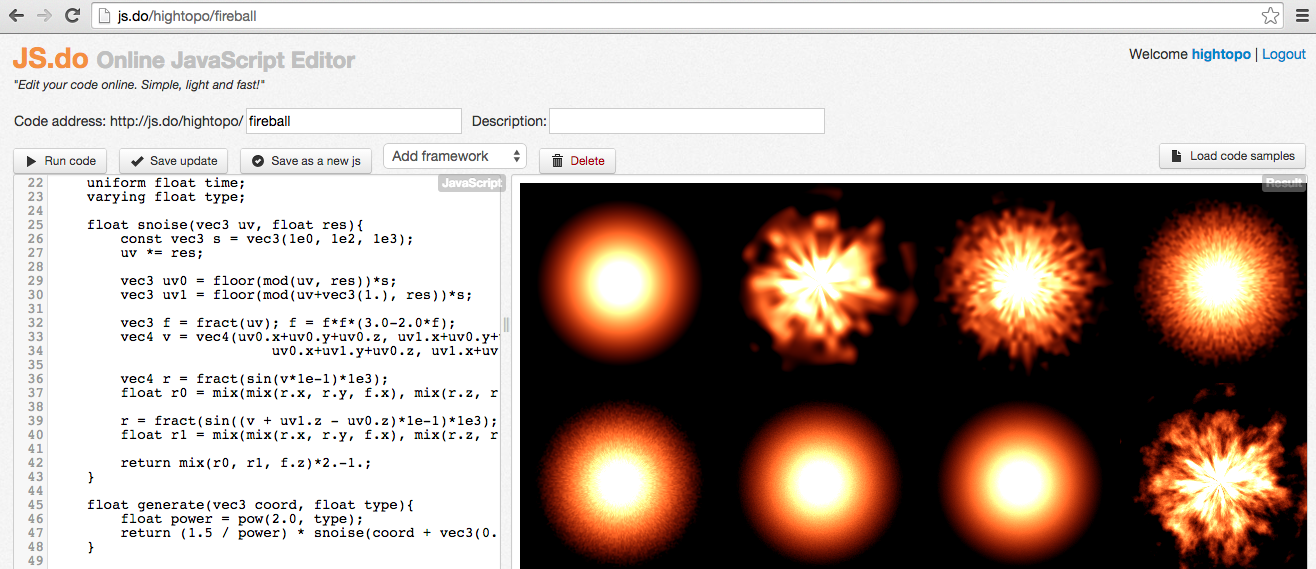Bookmark this page with the star icon
1316x569 pixels.
point(1270,16)
